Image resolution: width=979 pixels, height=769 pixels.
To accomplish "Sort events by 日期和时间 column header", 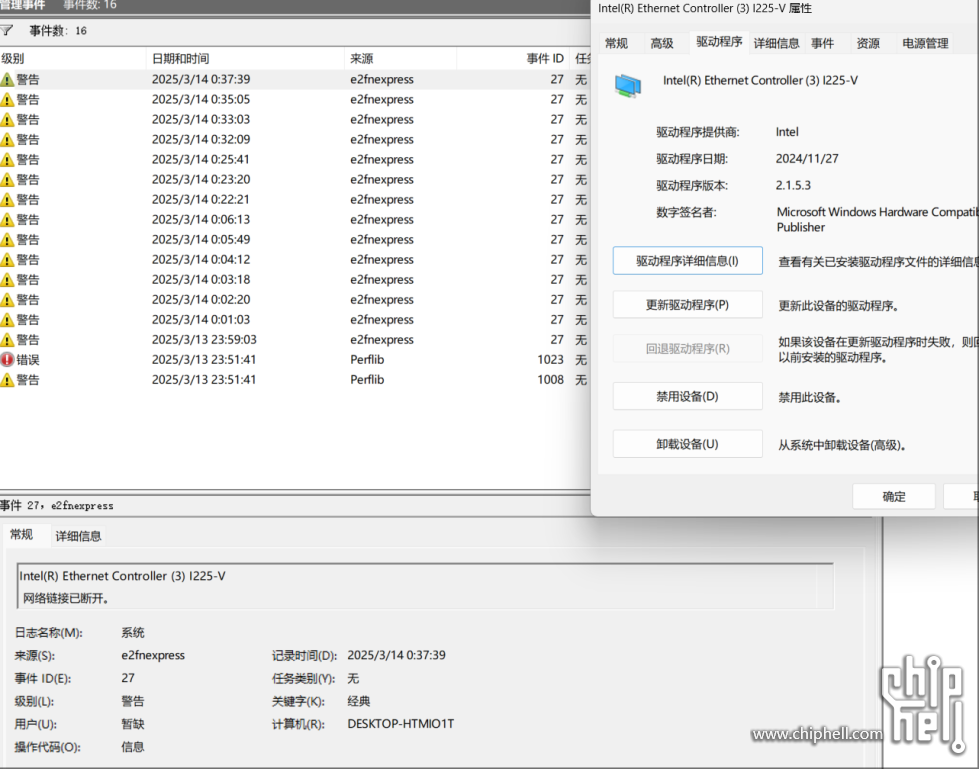I will click(245, 59).
